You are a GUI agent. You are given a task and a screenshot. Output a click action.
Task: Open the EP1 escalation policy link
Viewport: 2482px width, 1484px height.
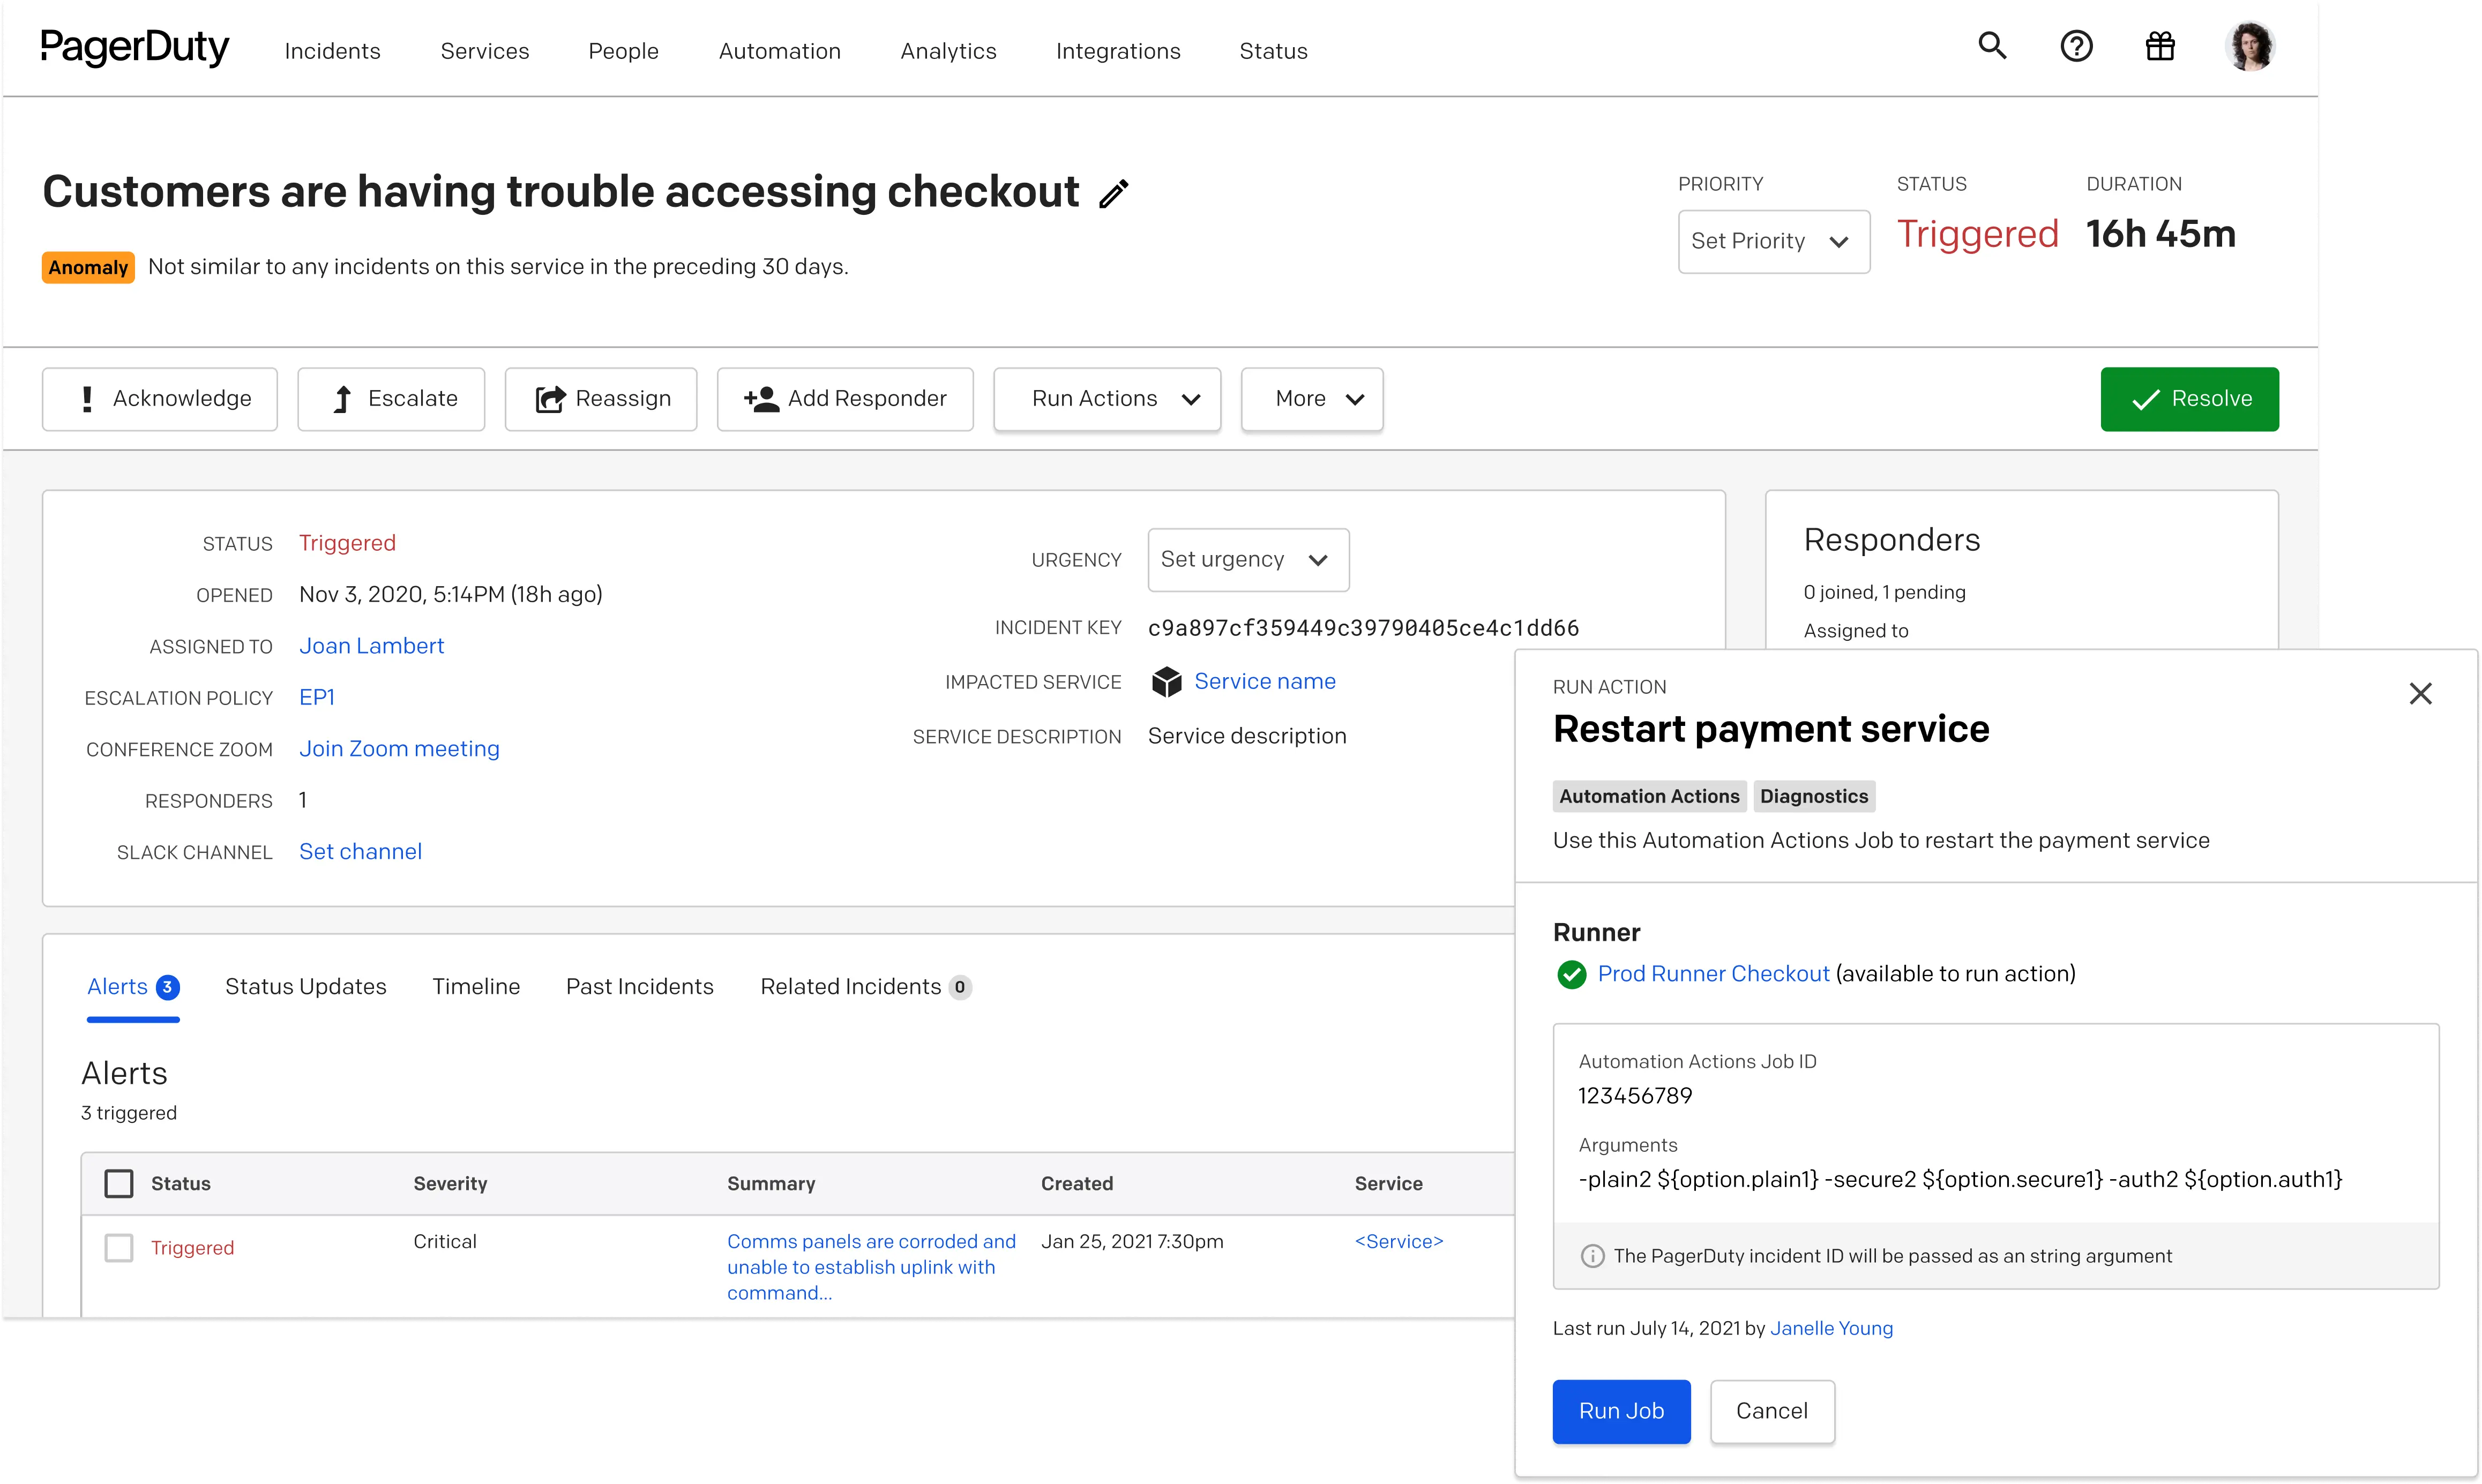pyautogui.click(x=317, y=697)
